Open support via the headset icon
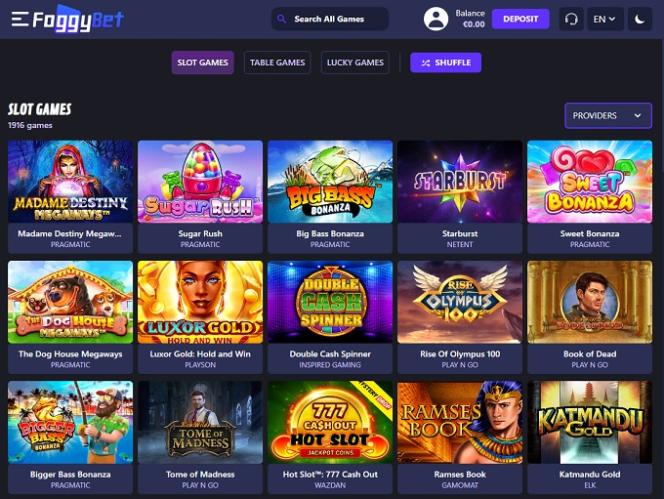The image size is (664, 499). pos(571,19)
